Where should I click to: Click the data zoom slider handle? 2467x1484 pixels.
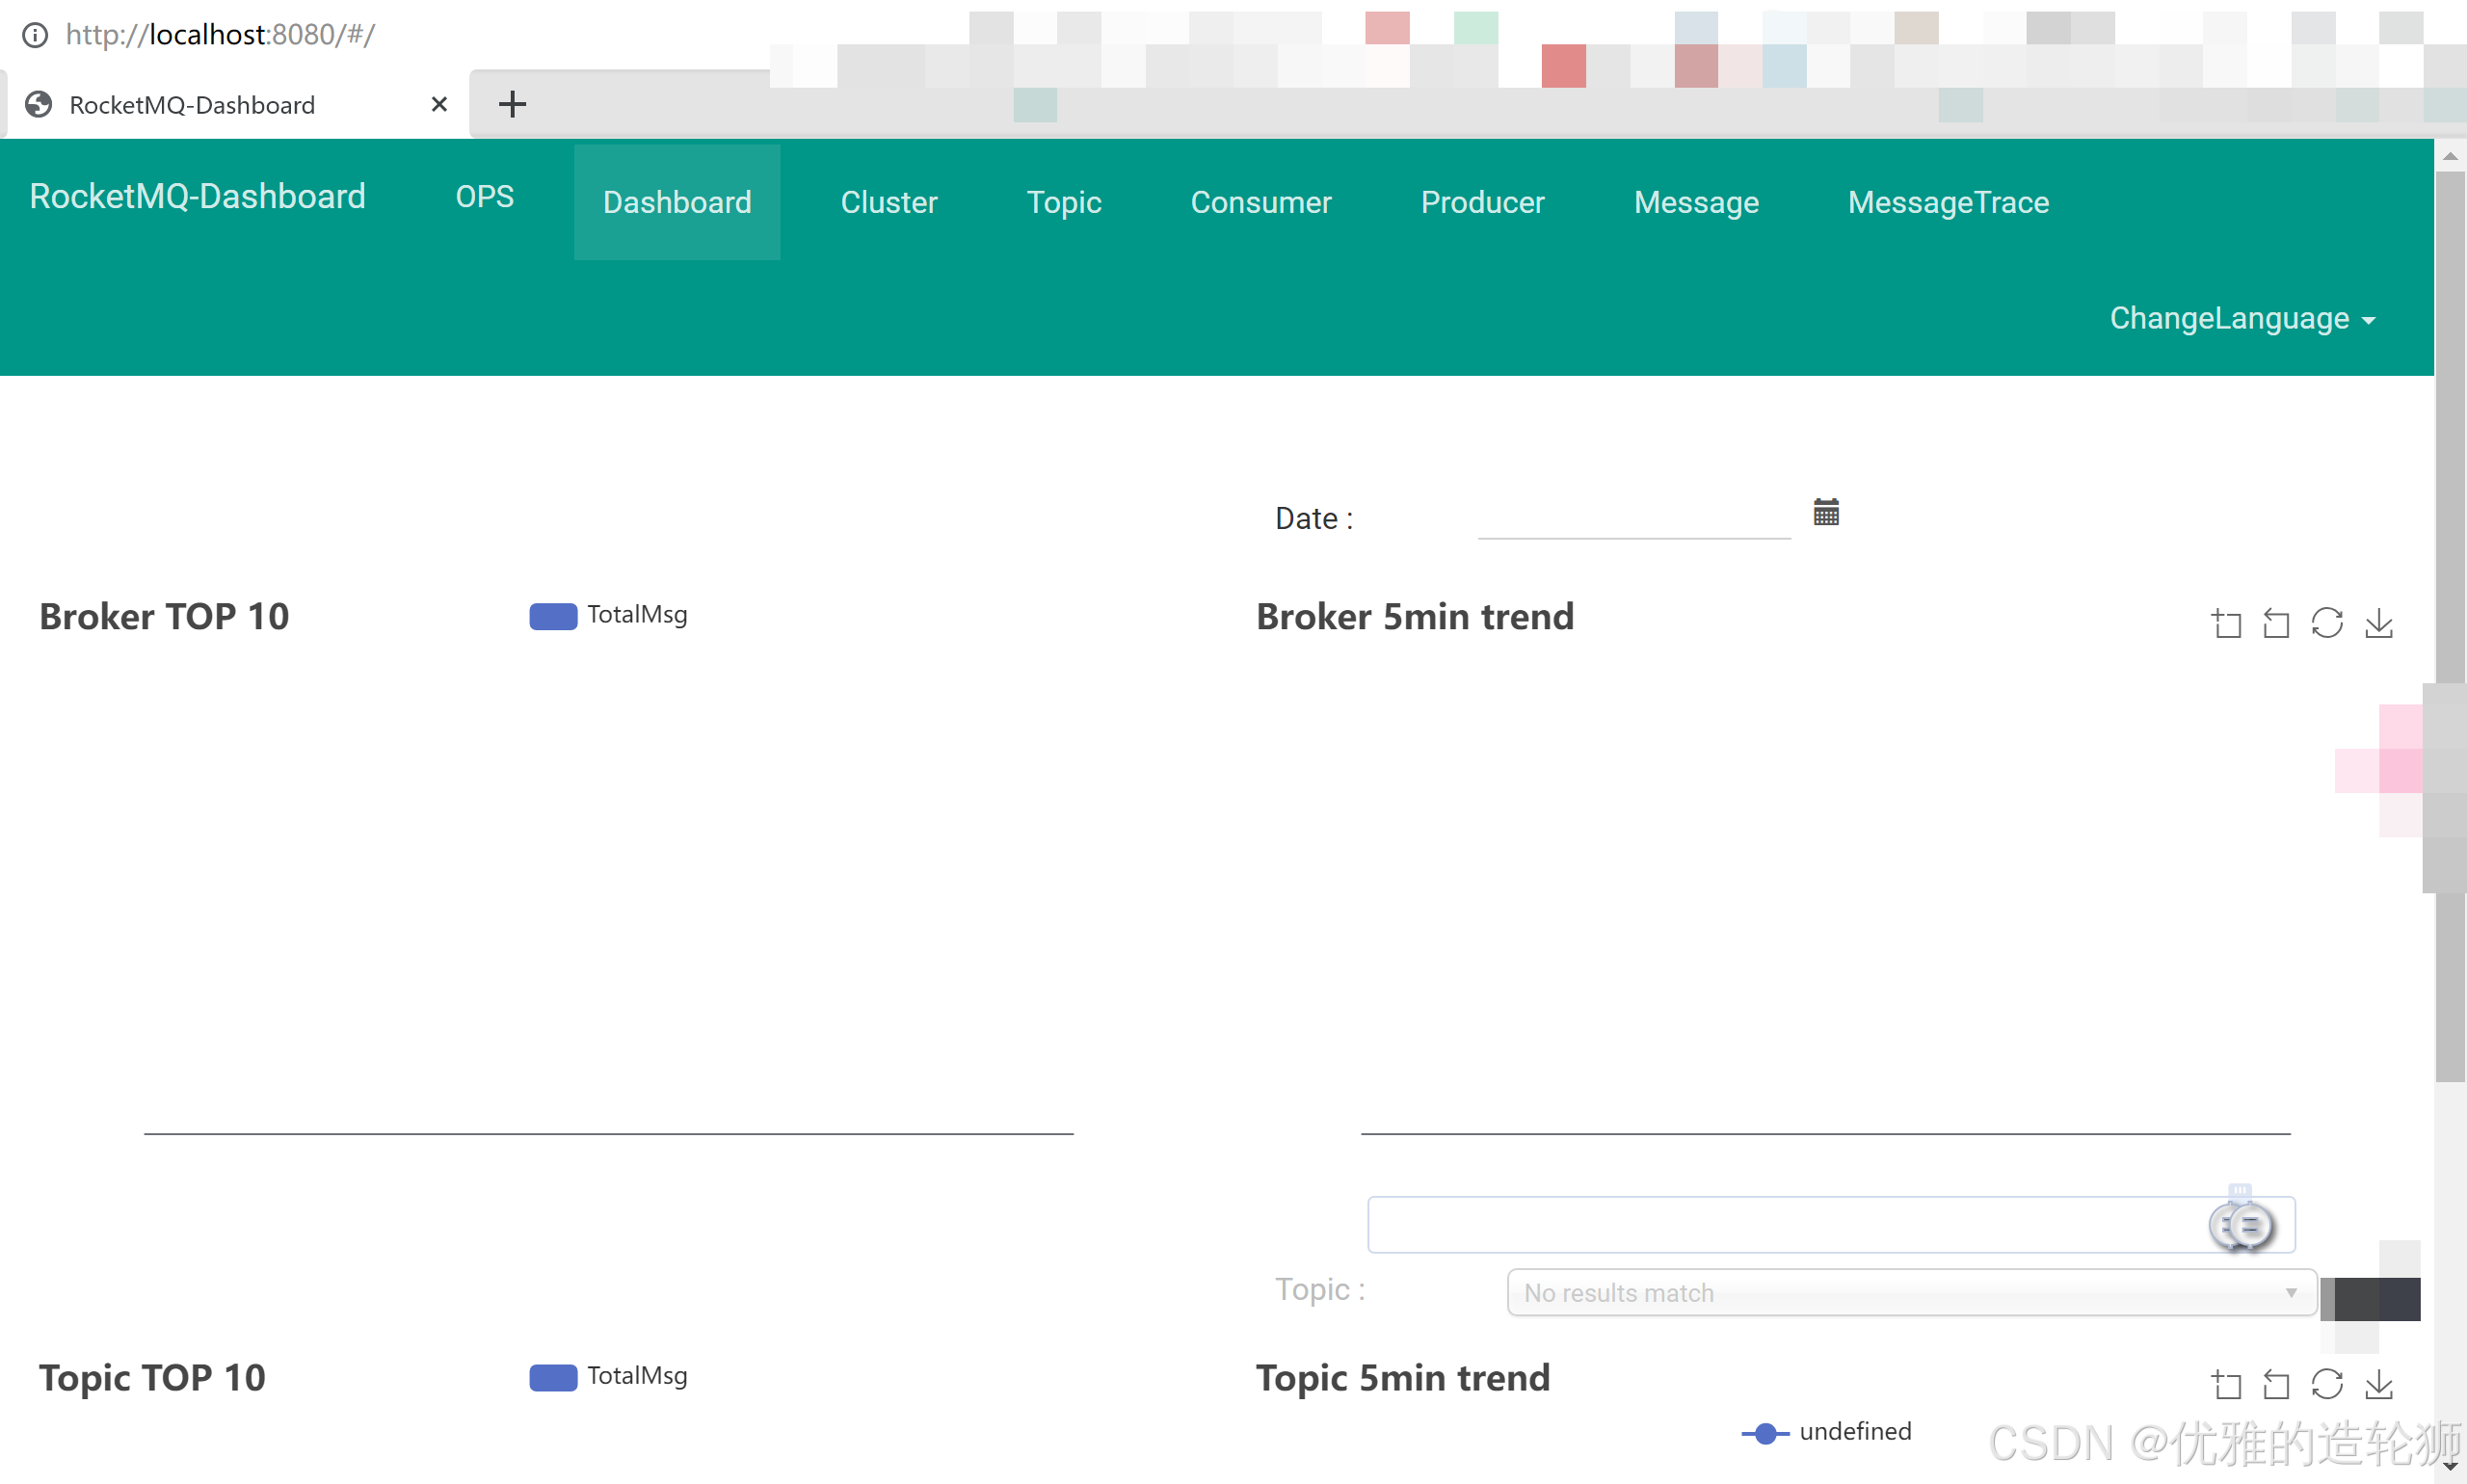(2242, 1224)
